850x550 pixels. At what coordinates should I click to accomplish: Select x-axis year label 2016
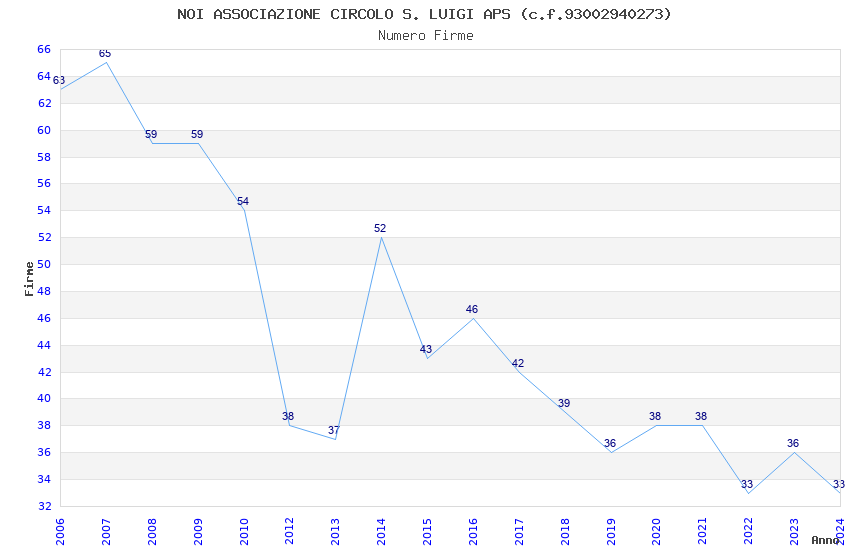473,532
